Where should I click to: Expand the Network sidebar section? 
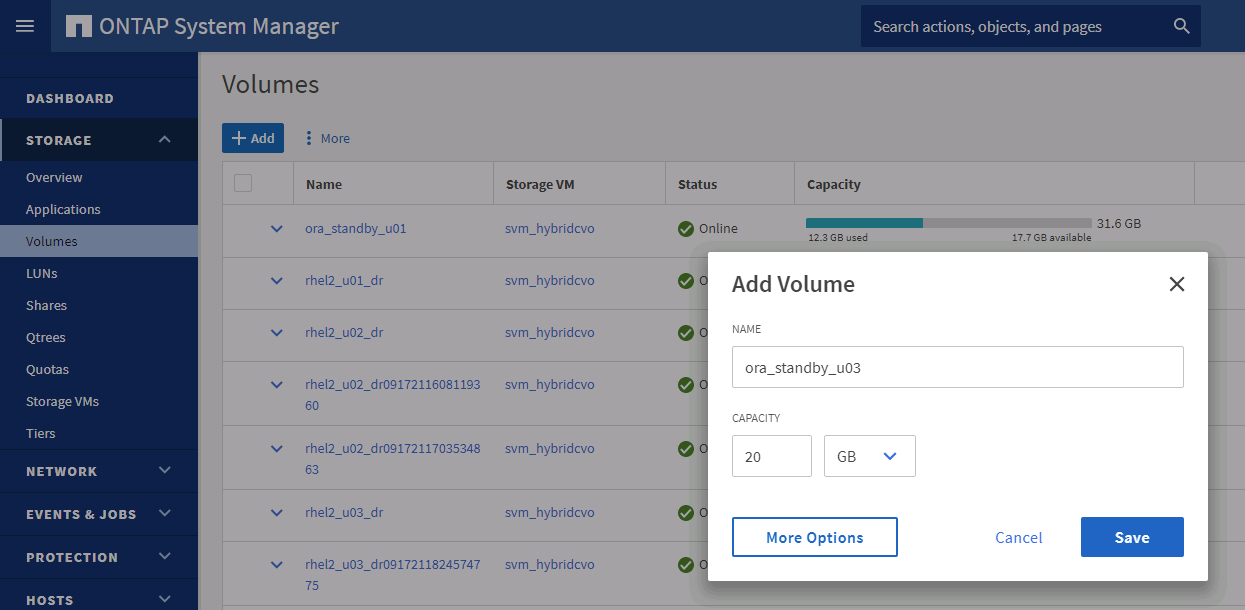click(165, 471)
